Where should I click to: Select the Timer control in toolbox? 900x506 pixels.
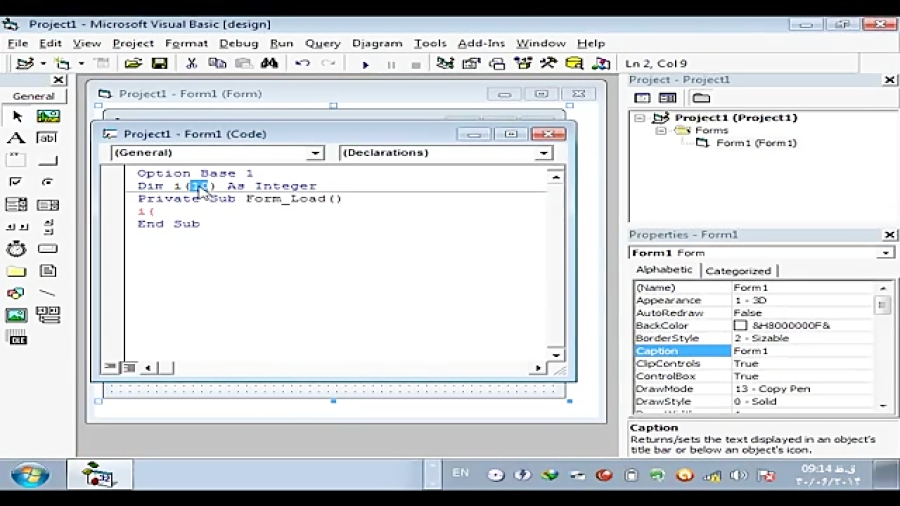click(x=16, y=248)
